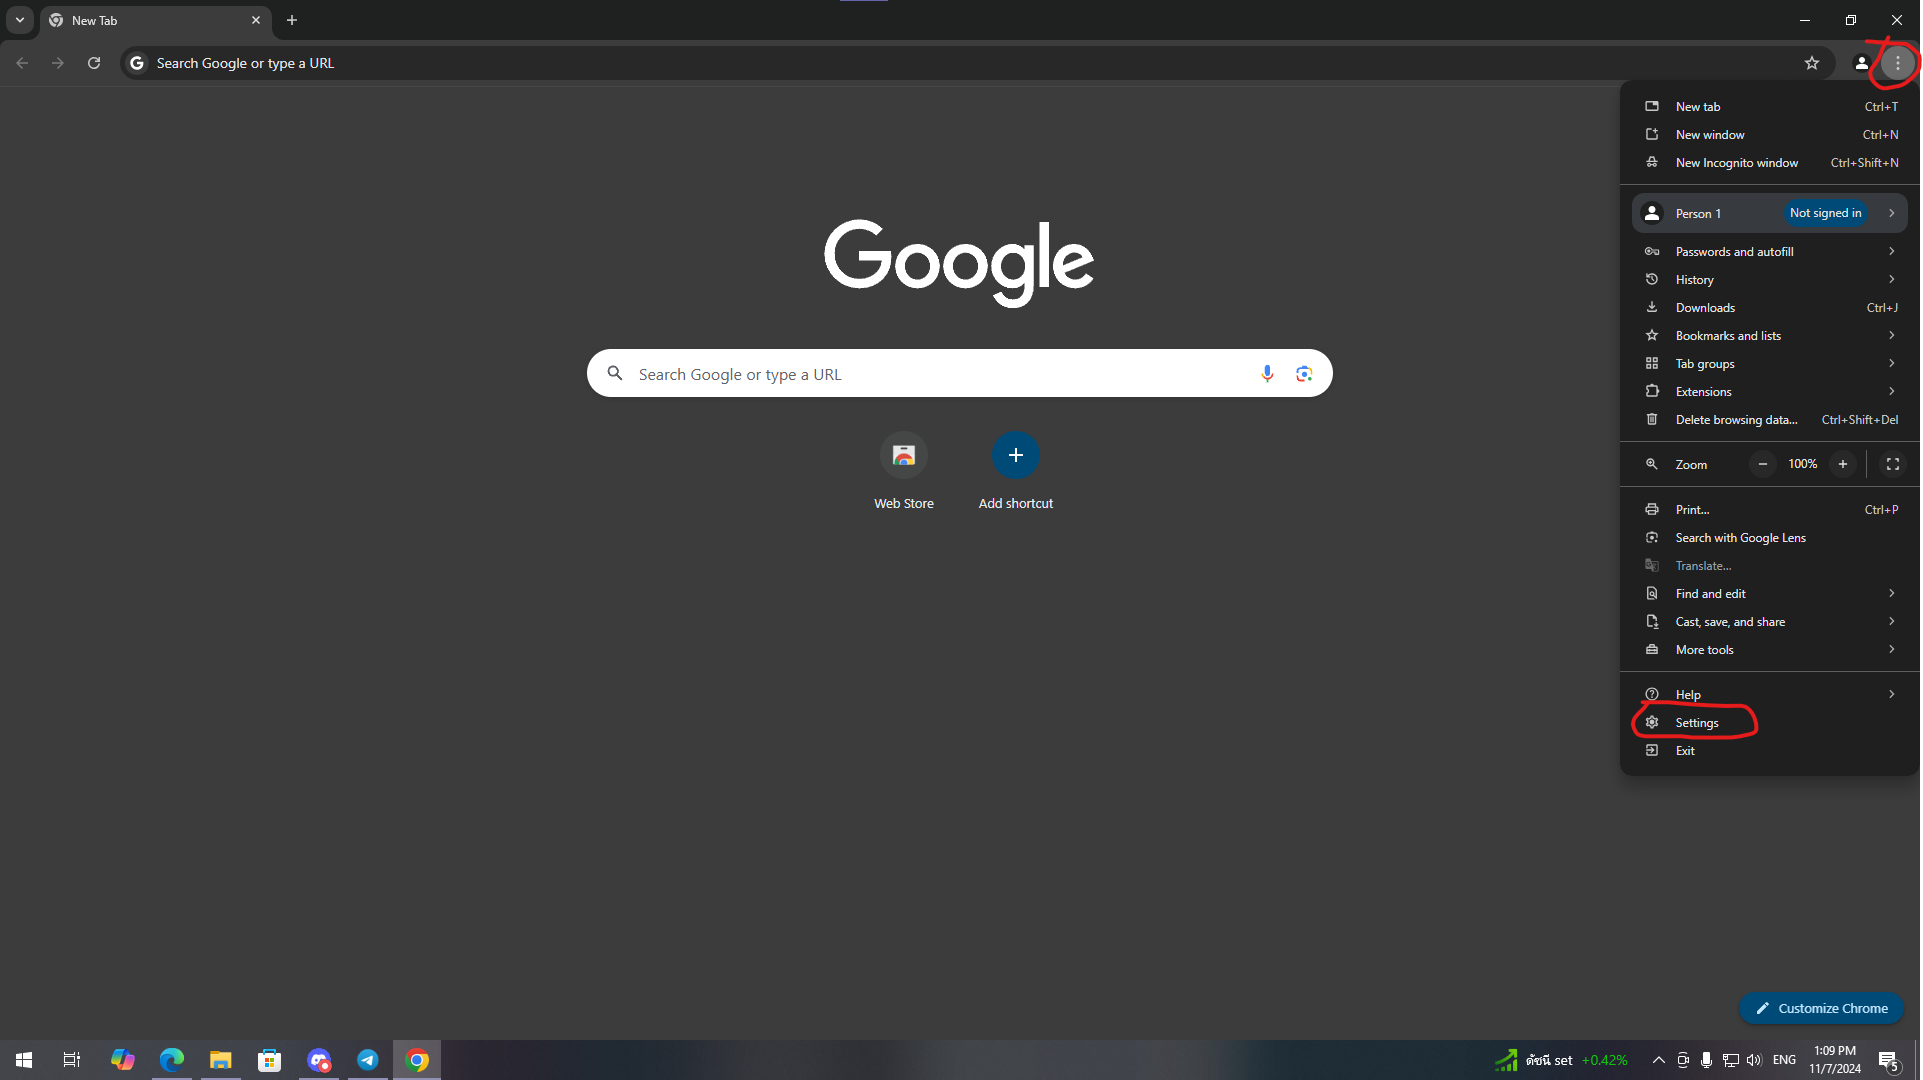Image resolution: width=1923 pixels, height=1080 pixels.
Task: Launch Microsoft Edge from taskbar
Action: pyautogui.click(x=172, y=1060)
